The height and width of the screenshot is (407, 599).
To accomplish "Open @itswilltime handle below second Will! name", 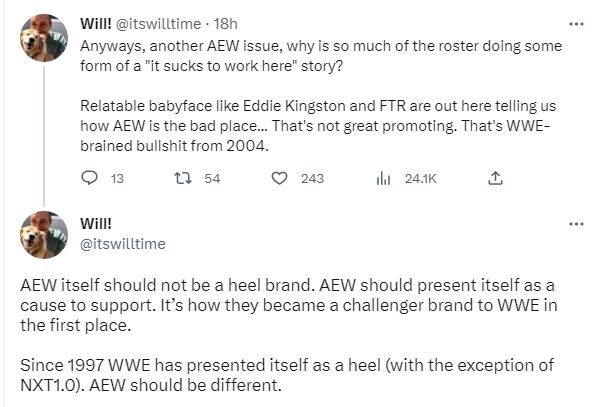I will [x=123, y=244].
